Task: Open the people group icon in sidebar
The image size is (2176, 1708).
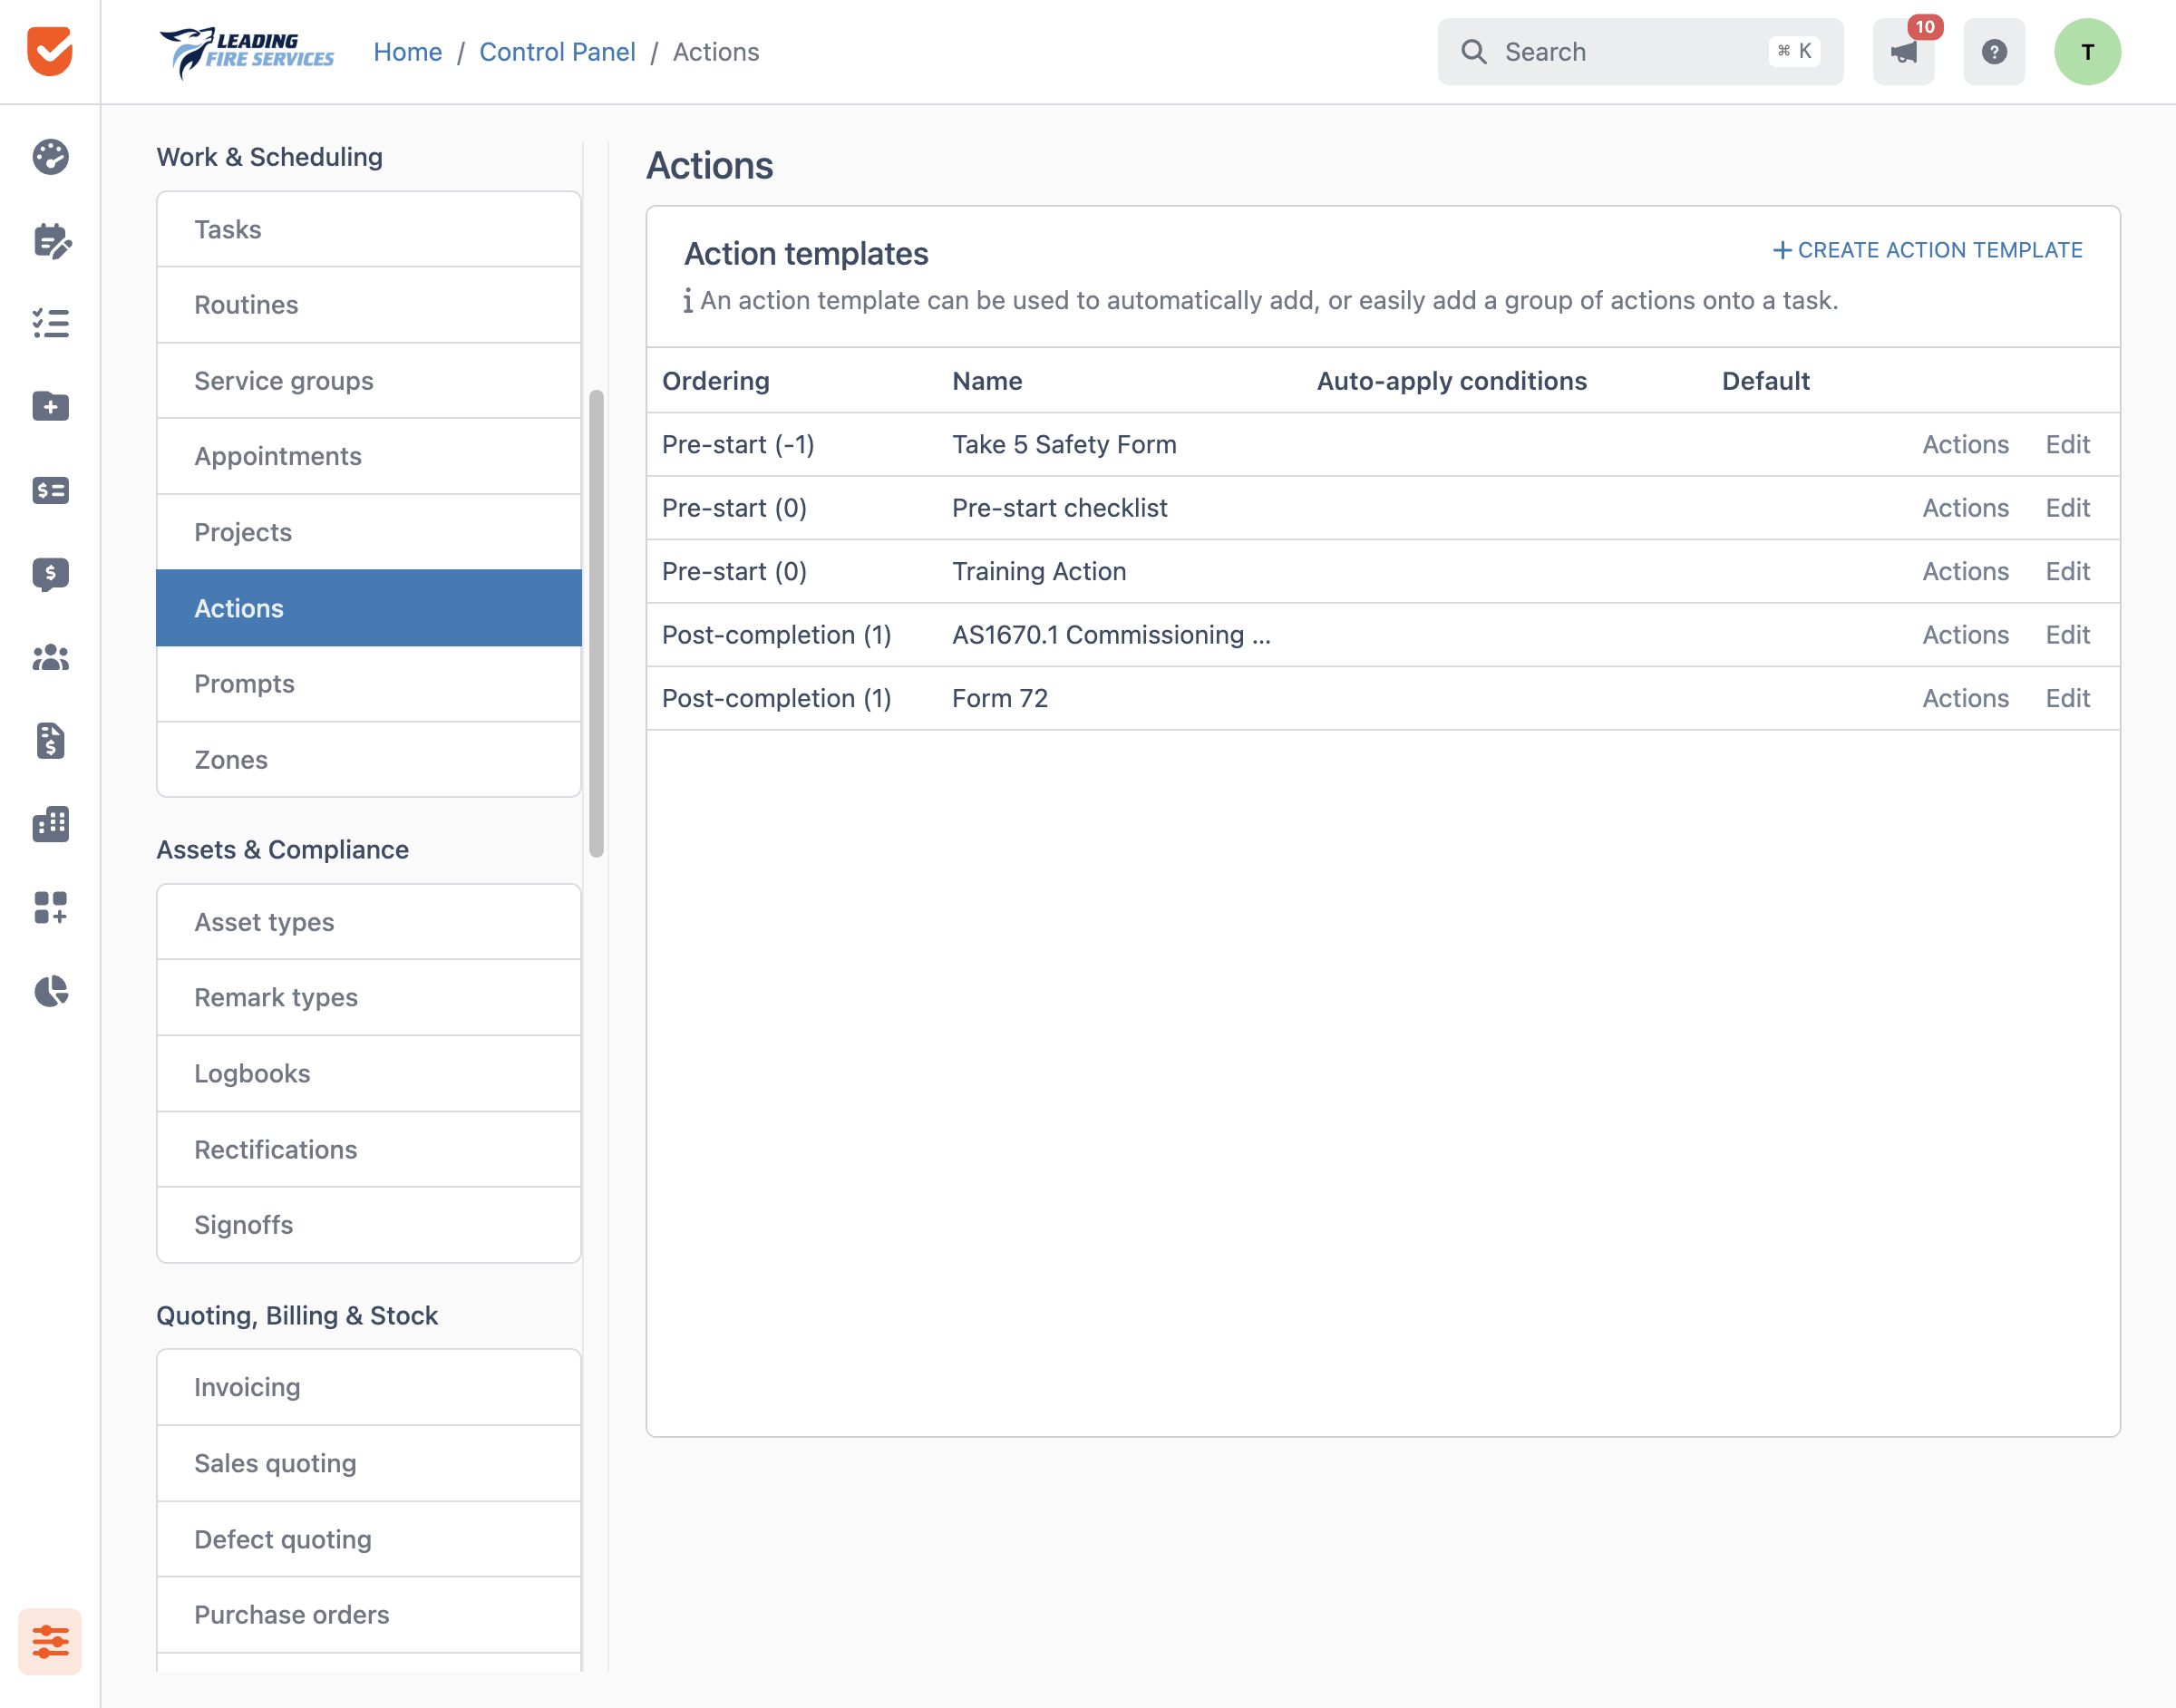Action: [x=50, y=657]
